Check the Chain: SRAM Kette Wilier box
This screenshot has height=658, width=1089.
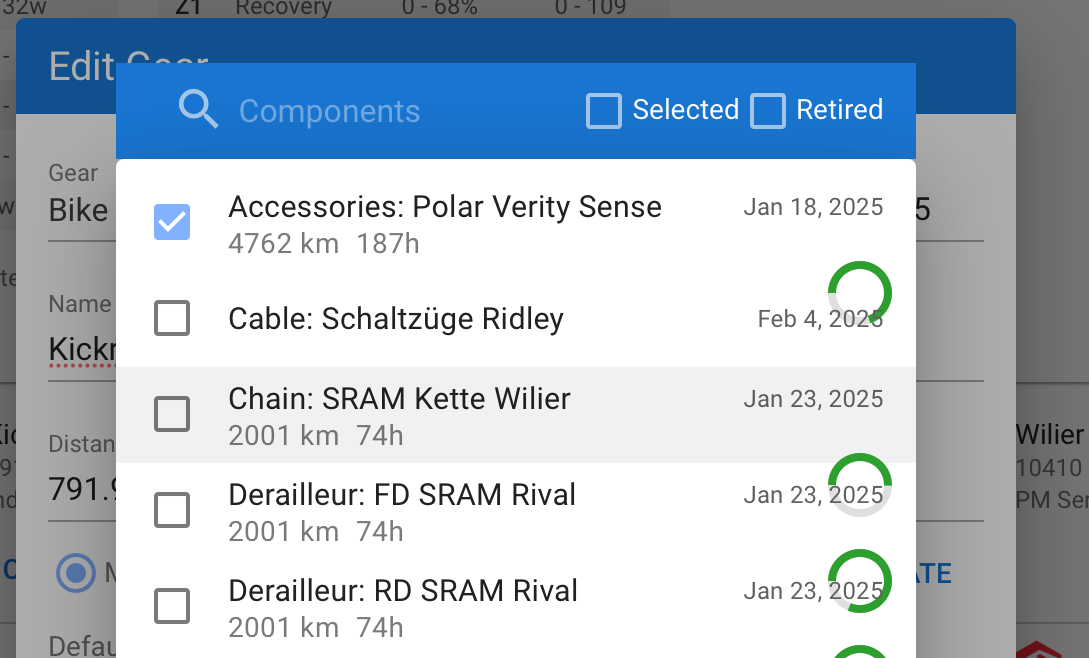pyautogui.click(x=172, y=414)
